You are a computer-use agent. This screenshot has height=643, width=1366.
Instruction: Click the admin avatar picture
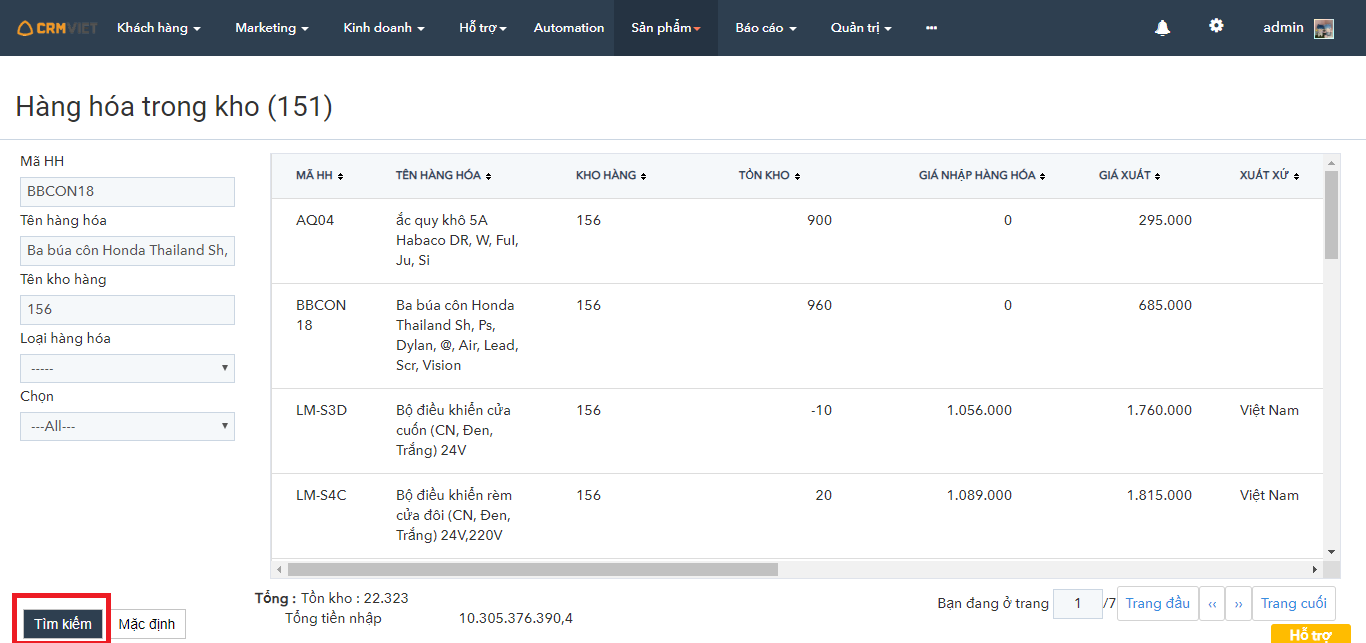1324,28
